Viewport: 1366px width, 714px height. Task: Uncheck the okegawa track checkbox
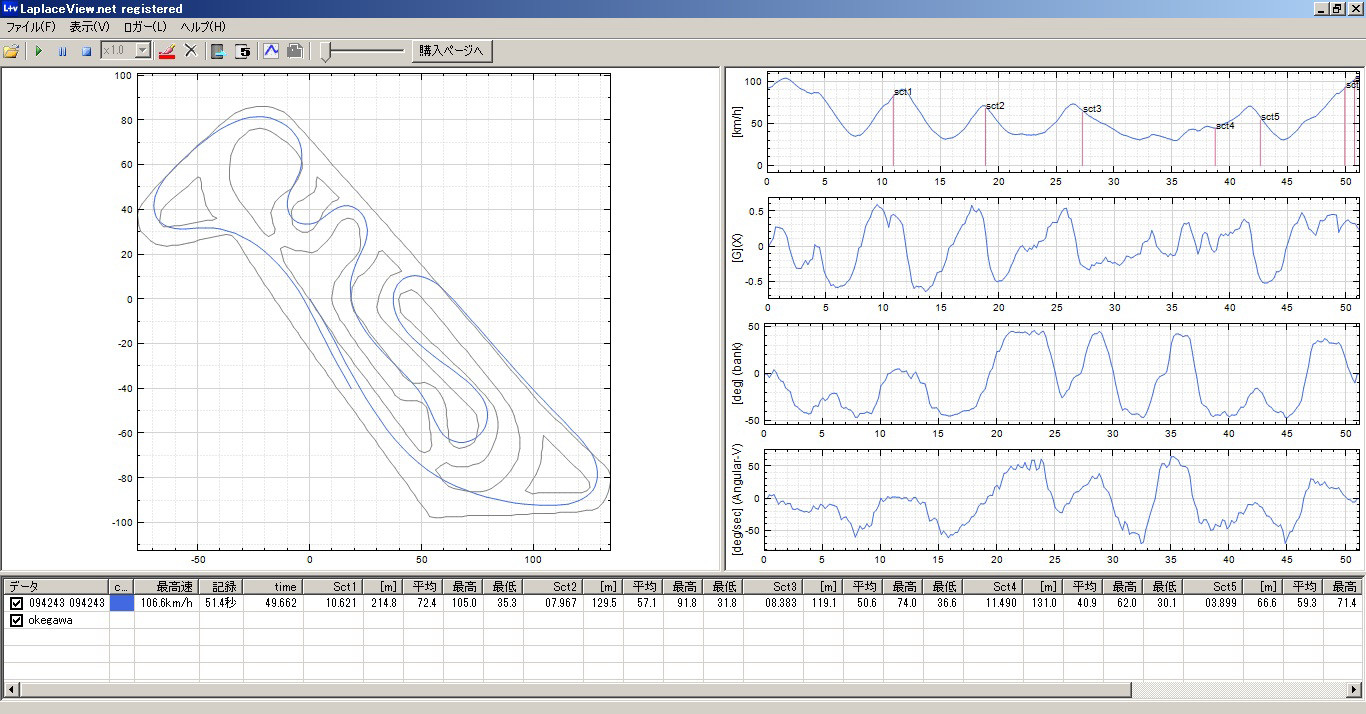(16, 621)
